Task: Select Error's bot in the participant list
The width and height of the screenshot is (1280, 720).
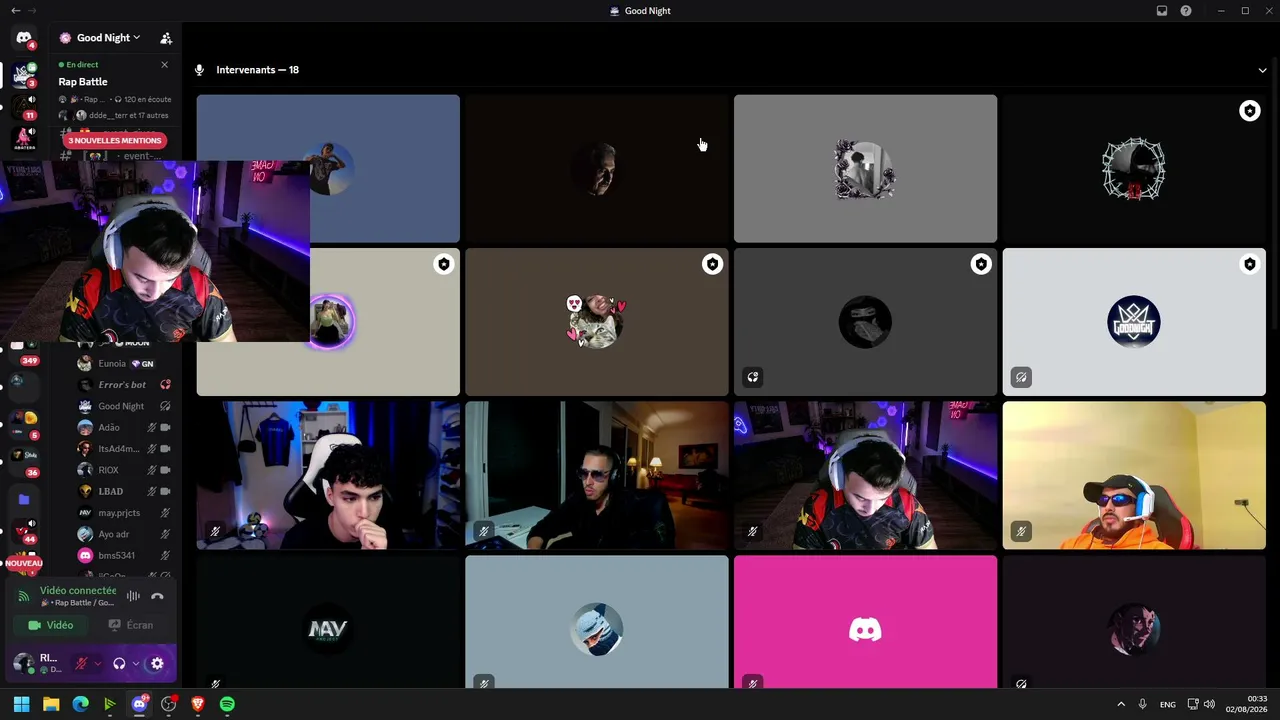Action: (x=124, y=385)
